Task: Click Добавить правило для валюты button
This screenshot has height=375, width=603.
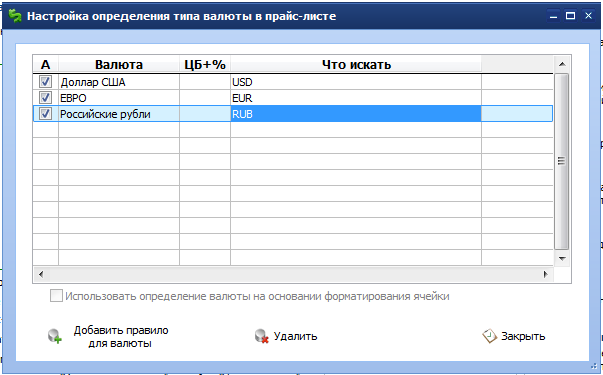Action: (x=108, y=337)
